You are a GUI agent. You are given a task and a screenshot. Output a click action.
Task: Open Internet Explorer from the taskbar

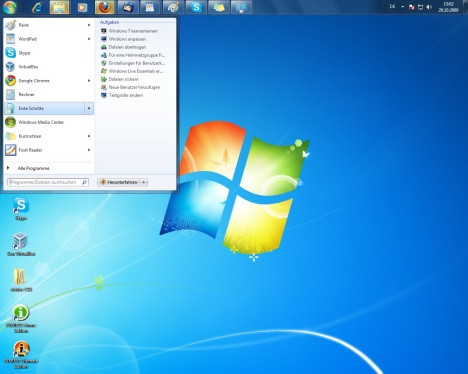[x=37, y=7]
